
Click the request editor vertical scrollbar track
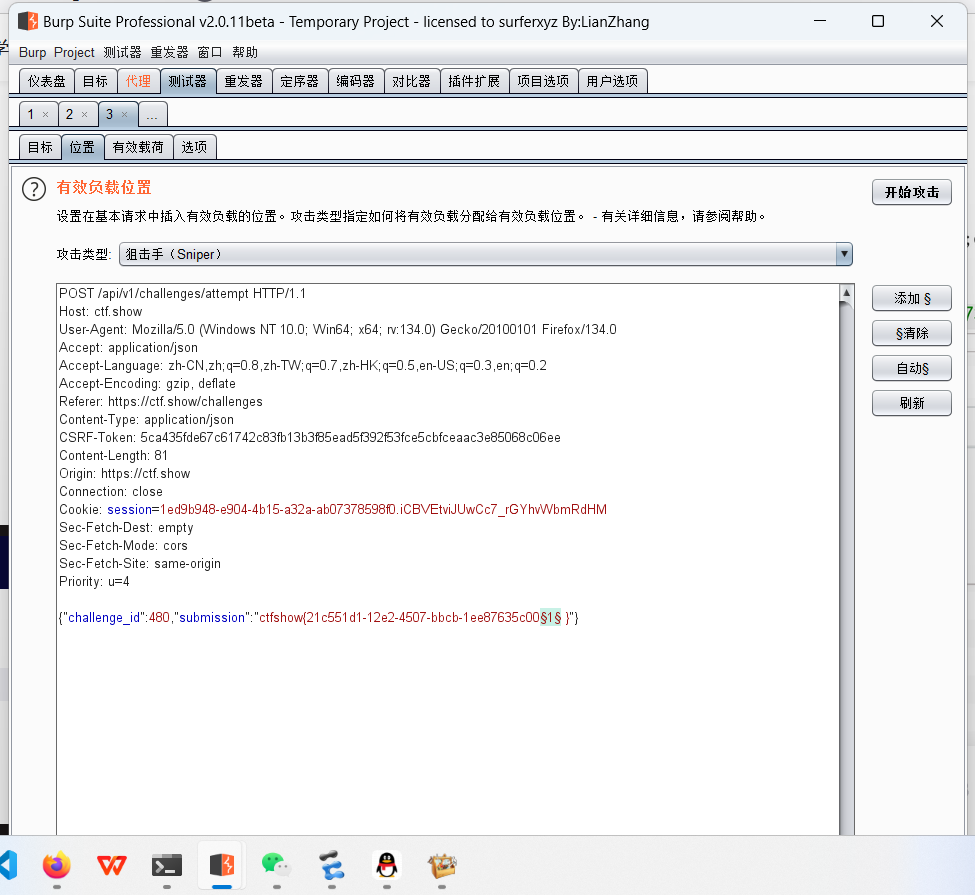[x=846, y=569]
